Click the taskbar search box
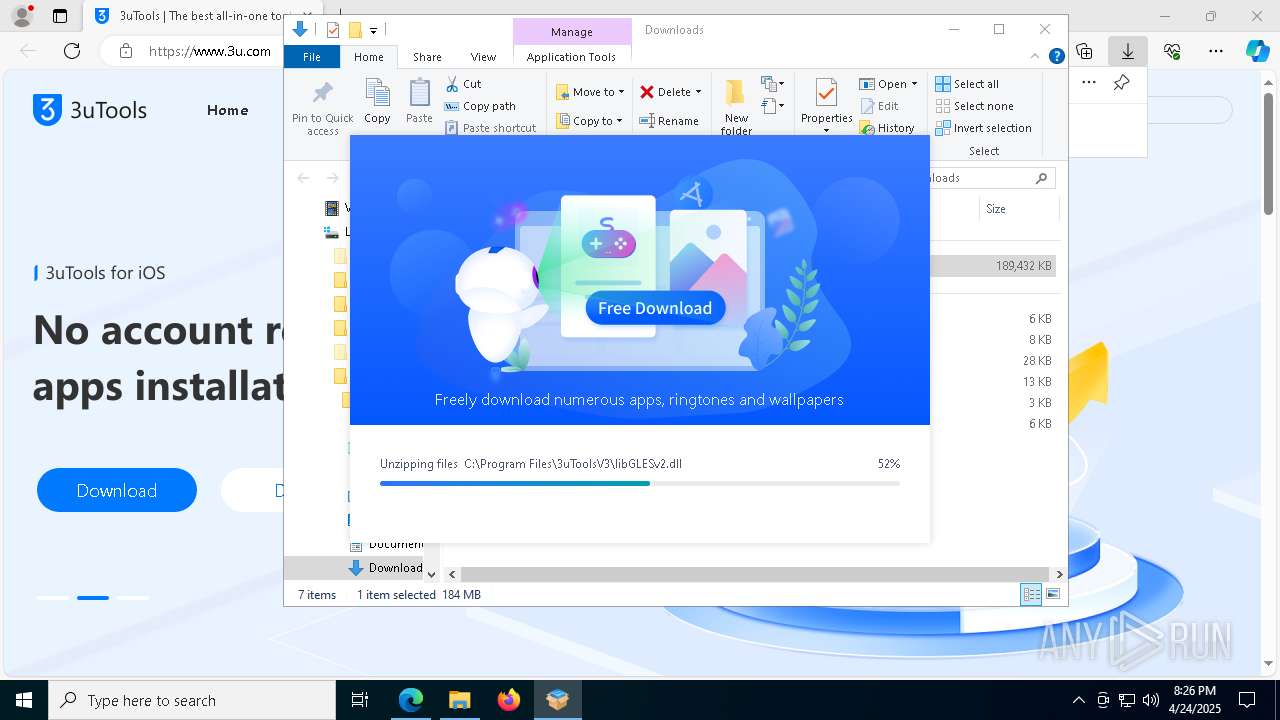This screenshot has height=720, width=1280. [192, 700]
